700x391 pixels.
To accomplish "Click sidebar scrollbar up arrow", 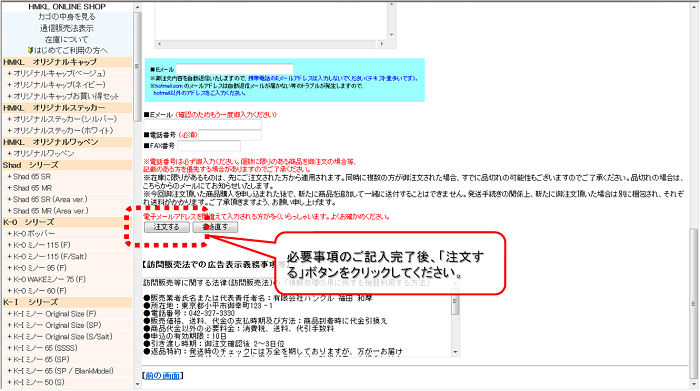I will (137, 7).
